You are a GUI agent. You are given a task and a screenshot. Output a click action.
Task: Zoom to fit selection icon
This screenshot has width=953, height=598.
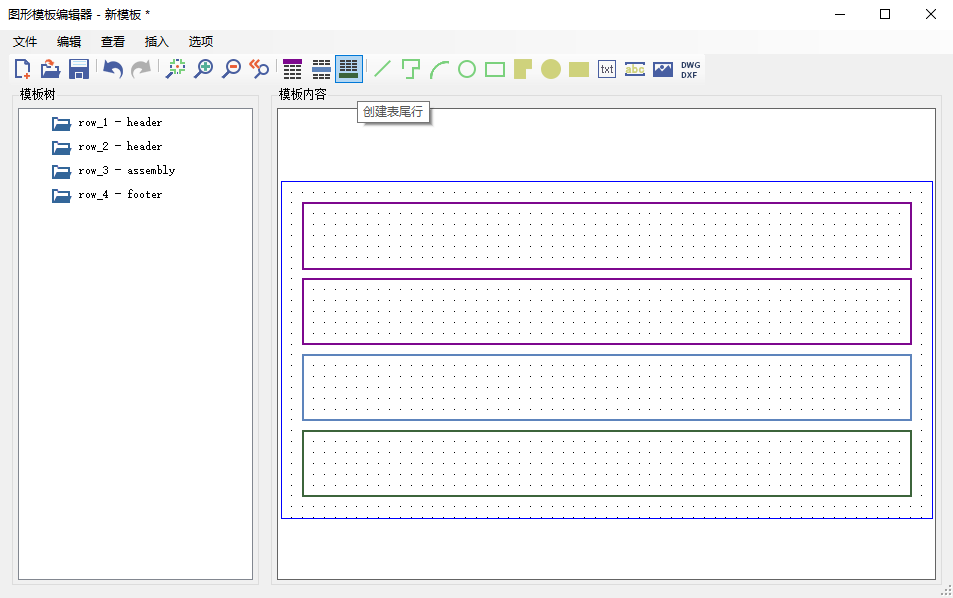pyautogui.click(x=176, y=69)
